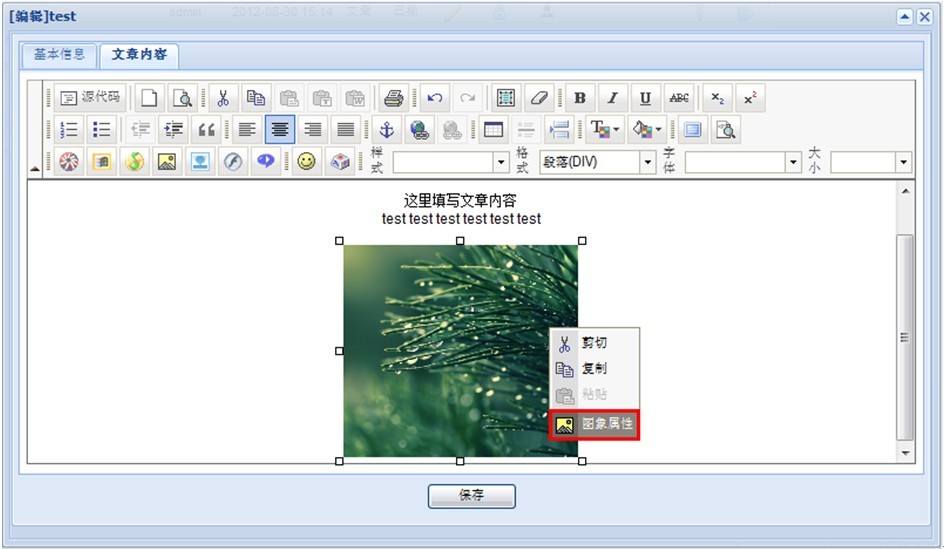The image size is (944, 549).
Task: Open the 格式 paragraph format dropdown
Action: 647,162
